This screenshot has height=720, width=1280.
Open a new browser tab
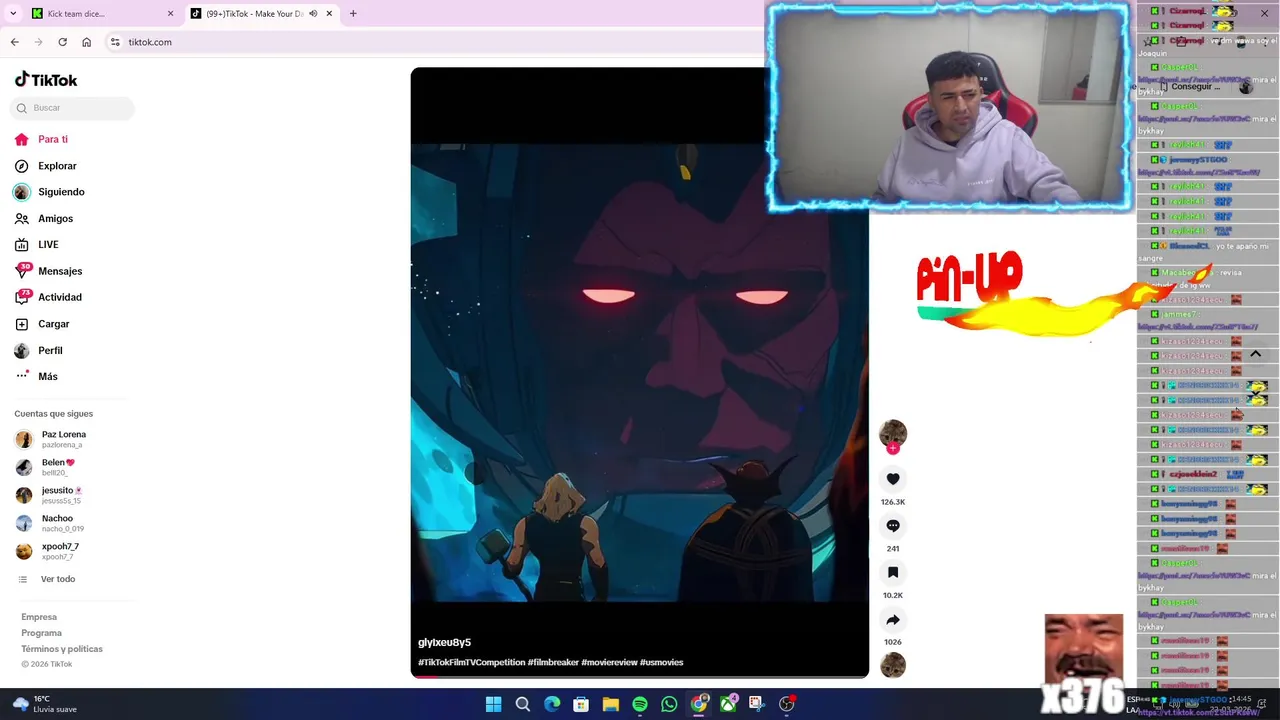click(x=353, y=14)
